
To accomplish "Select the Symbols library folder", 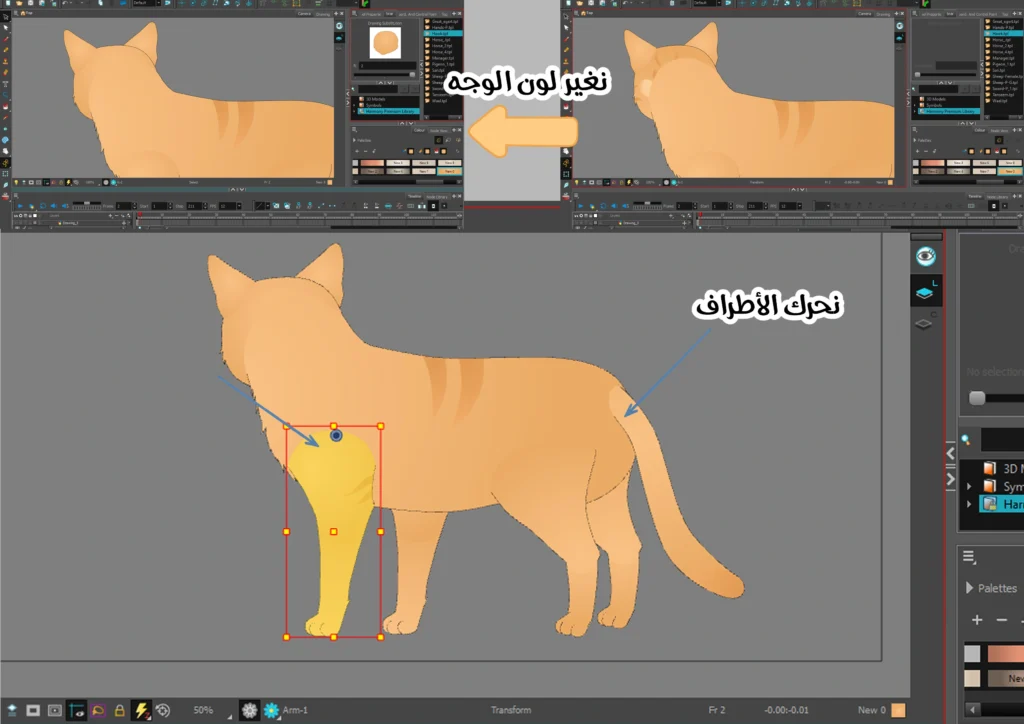I will tap(1003, 486).
